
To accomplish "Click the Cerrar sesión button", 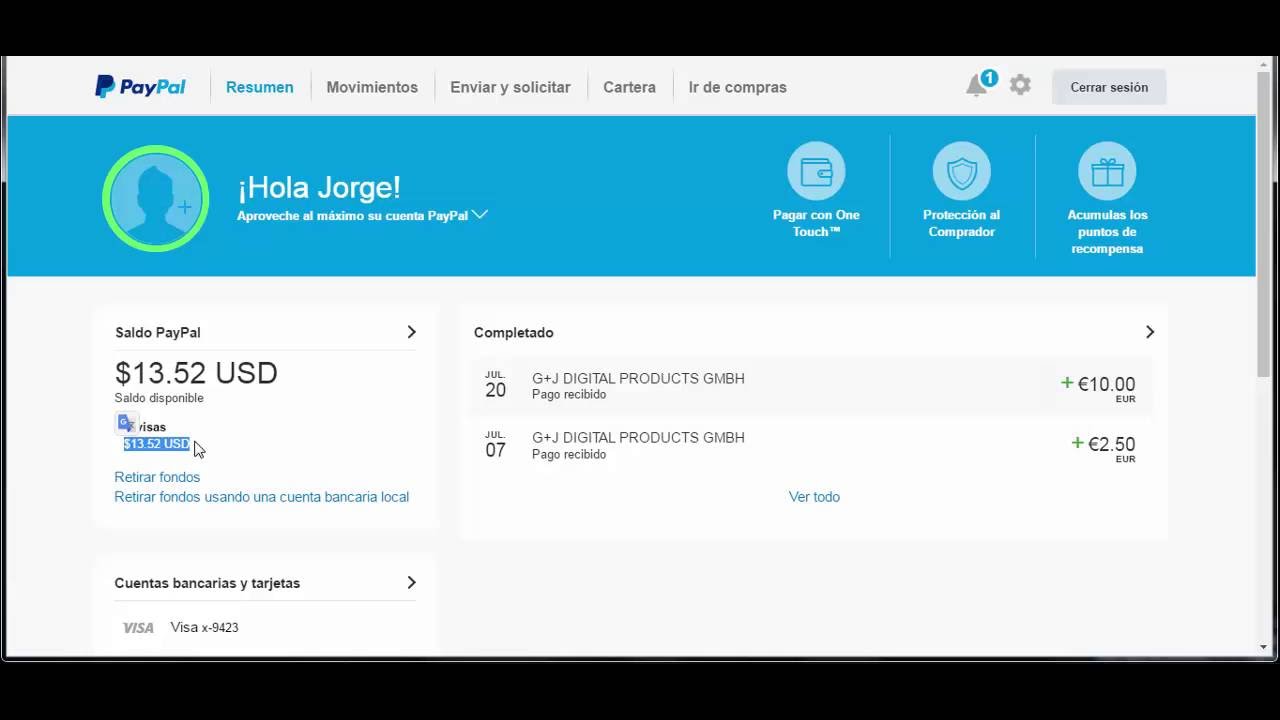I will coord(1109,87).
